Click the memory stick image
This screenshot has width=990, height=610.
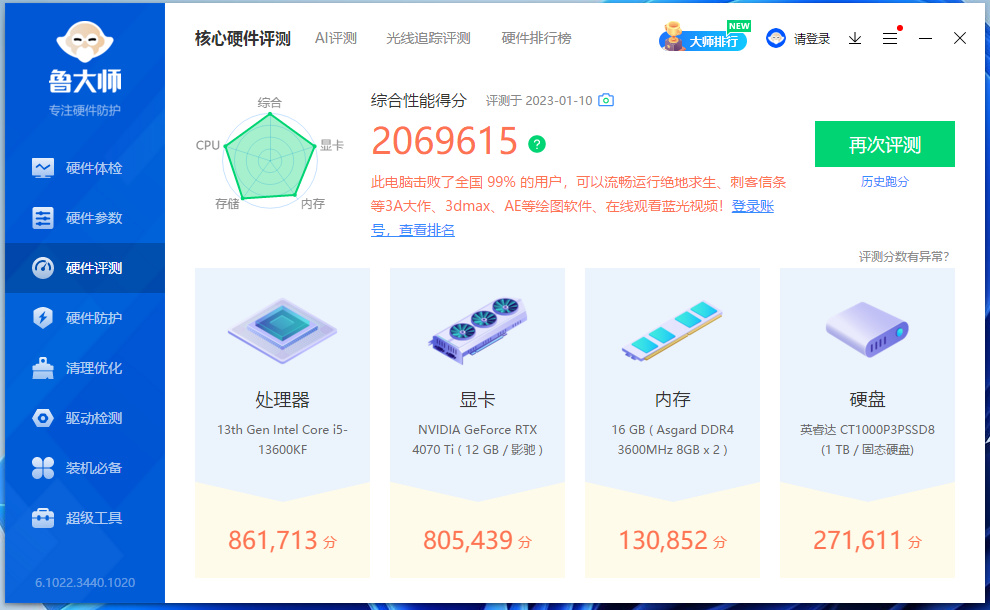tap(672, 331)
